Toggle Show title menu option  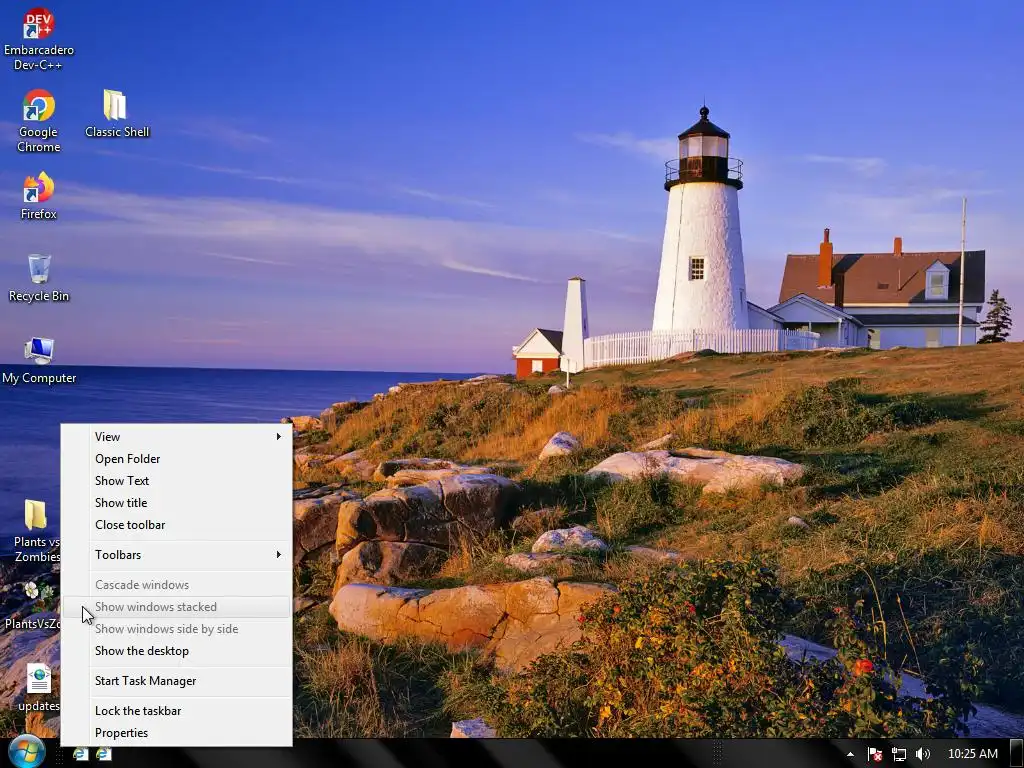[177, 503]
